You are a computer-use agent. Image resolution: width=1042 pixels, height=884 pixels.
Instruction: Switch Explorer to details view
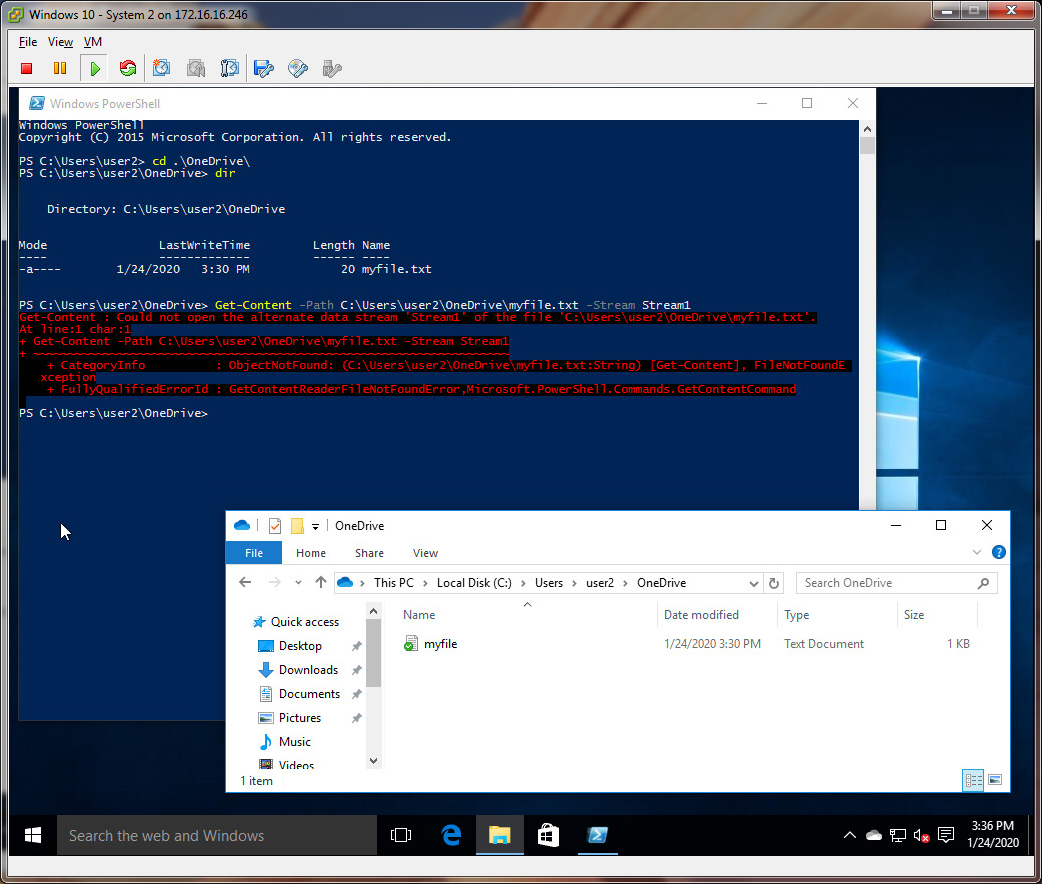(x=972, y=780)
